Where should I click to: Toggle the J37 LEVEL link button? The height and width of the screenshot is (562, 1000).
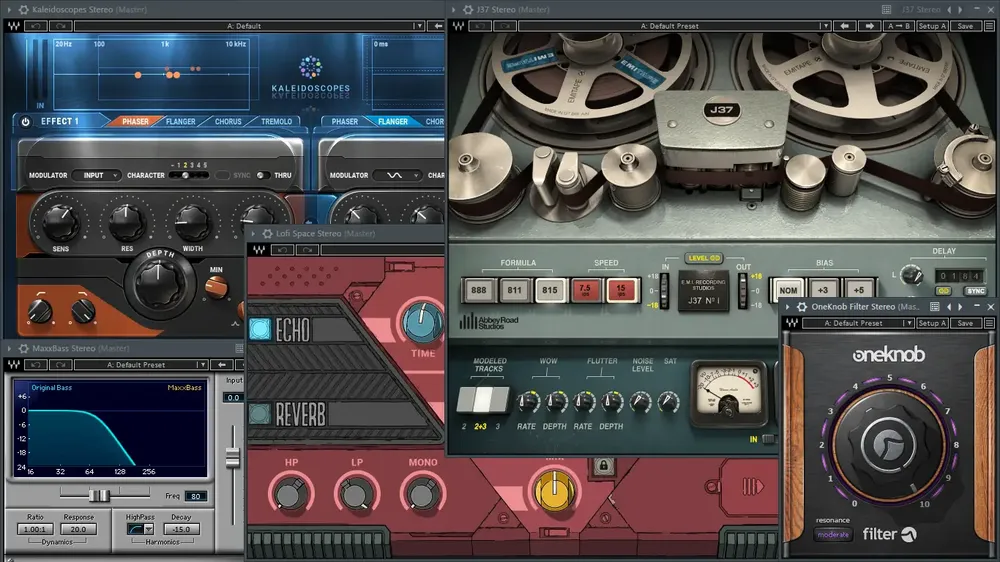click(x=704, y=258)
